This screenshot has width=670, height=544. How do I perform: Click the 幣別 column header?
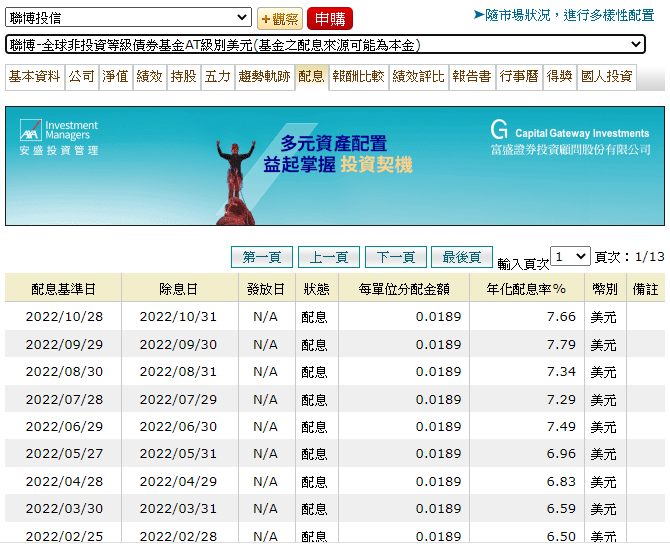[x=605, y=289]
